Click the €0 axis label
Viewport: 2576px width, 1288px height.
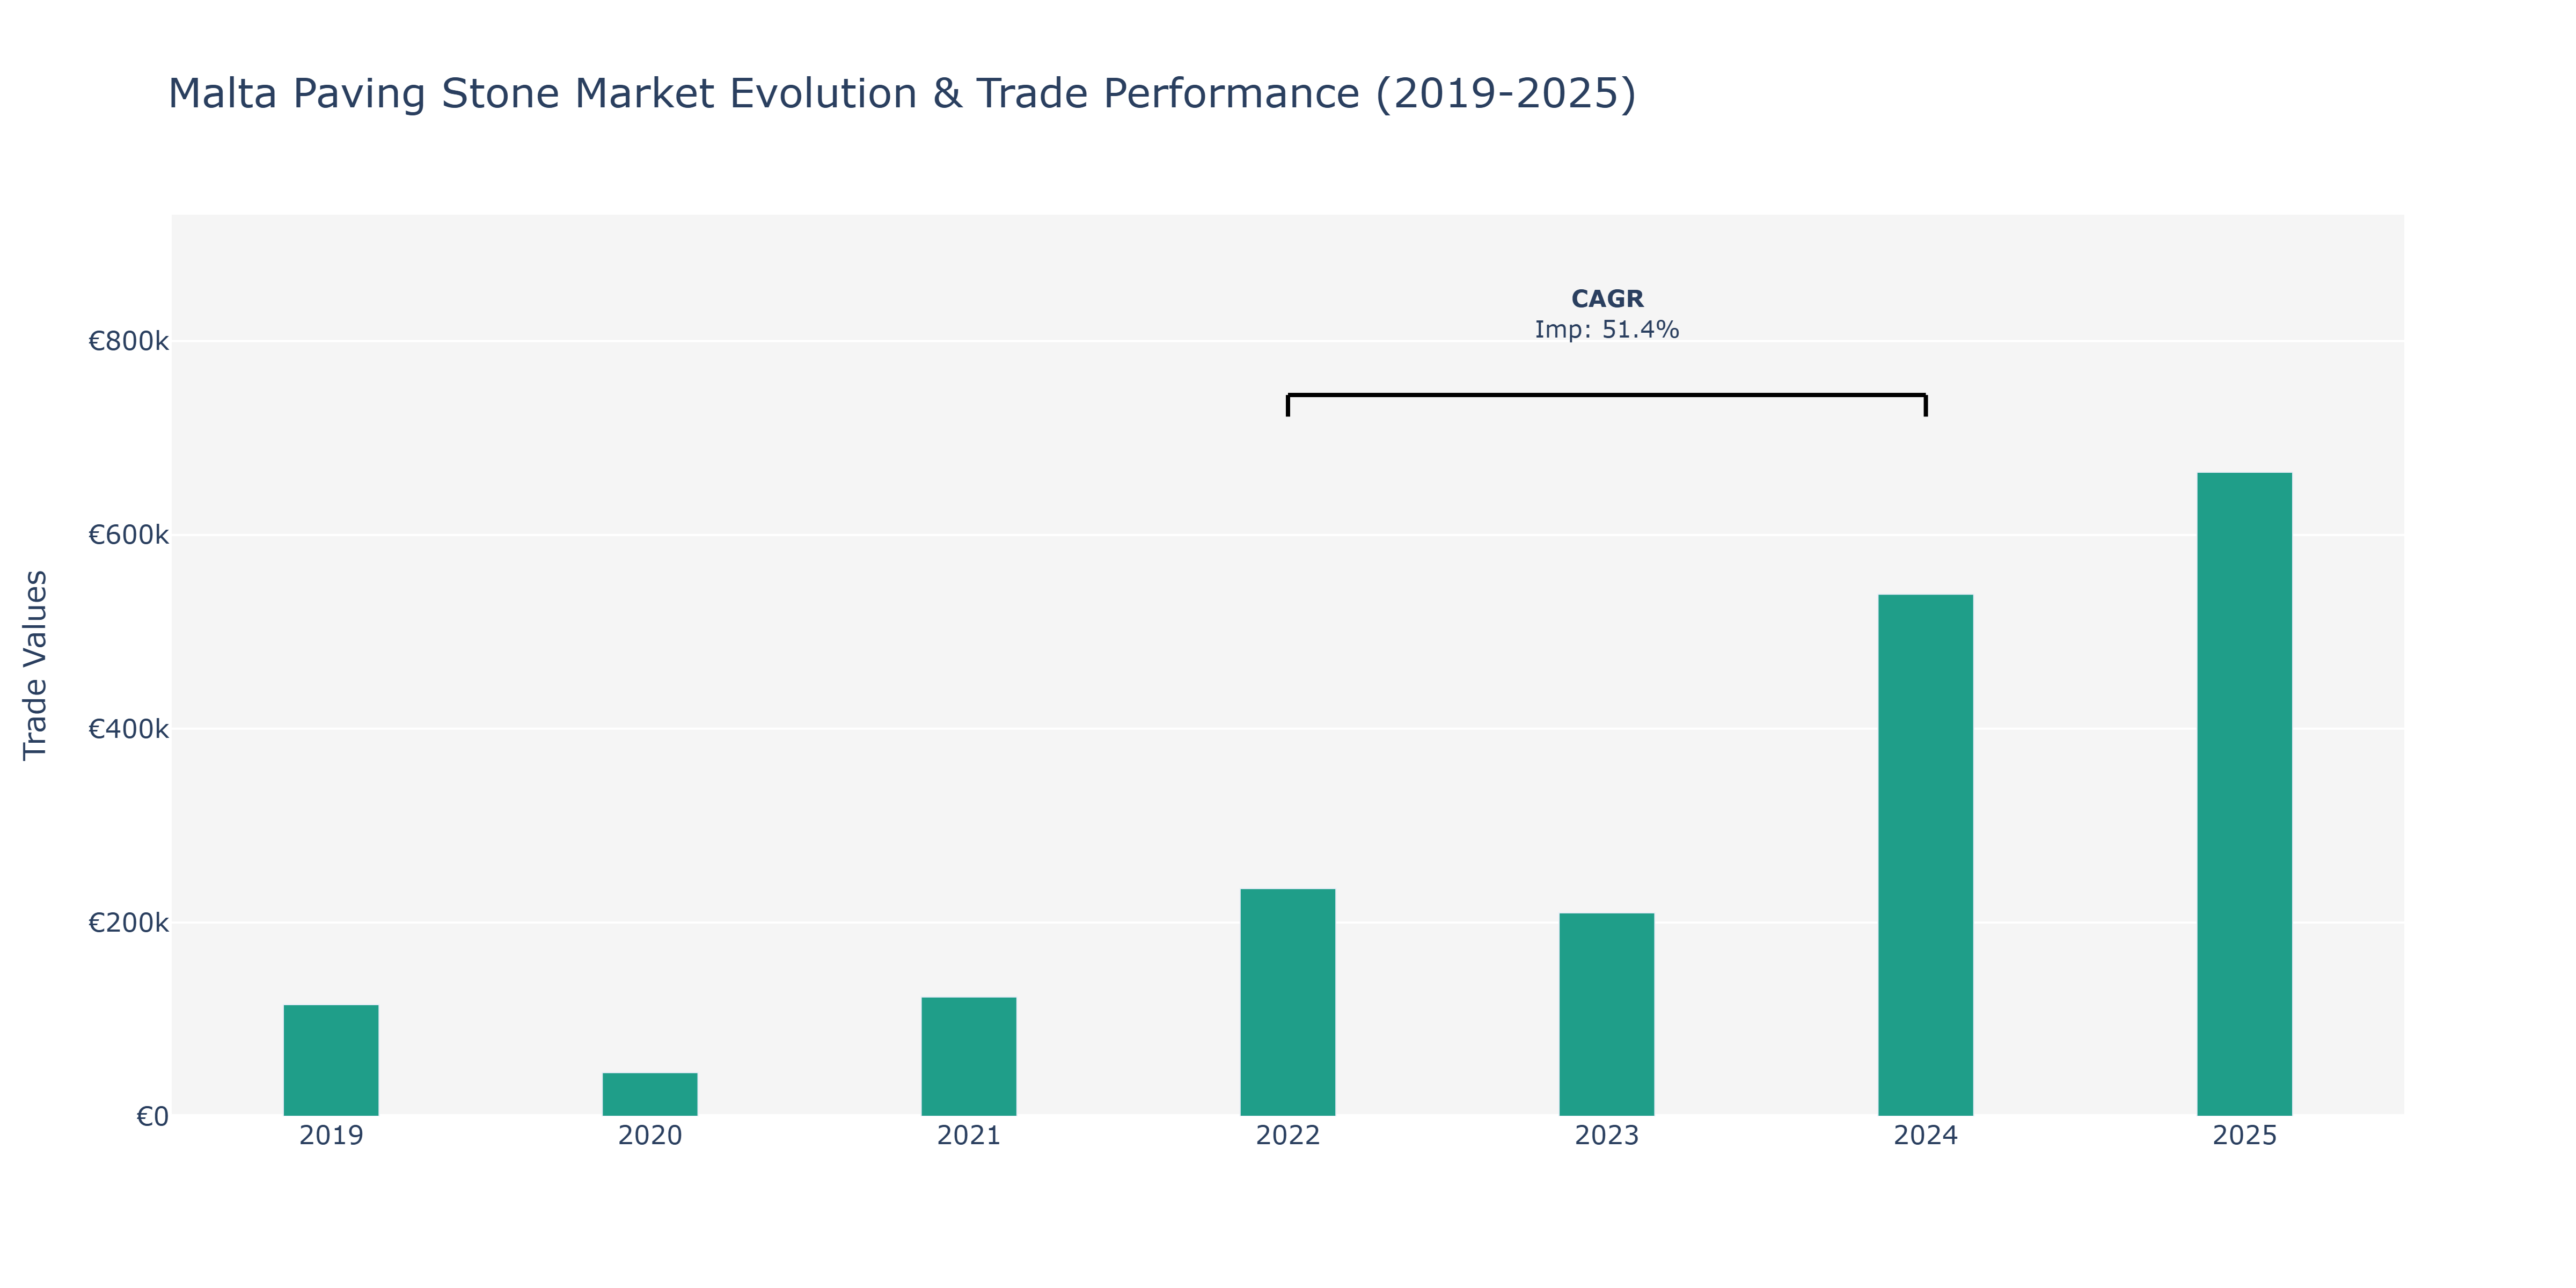pyautogui.click(x=153, y=1117)
